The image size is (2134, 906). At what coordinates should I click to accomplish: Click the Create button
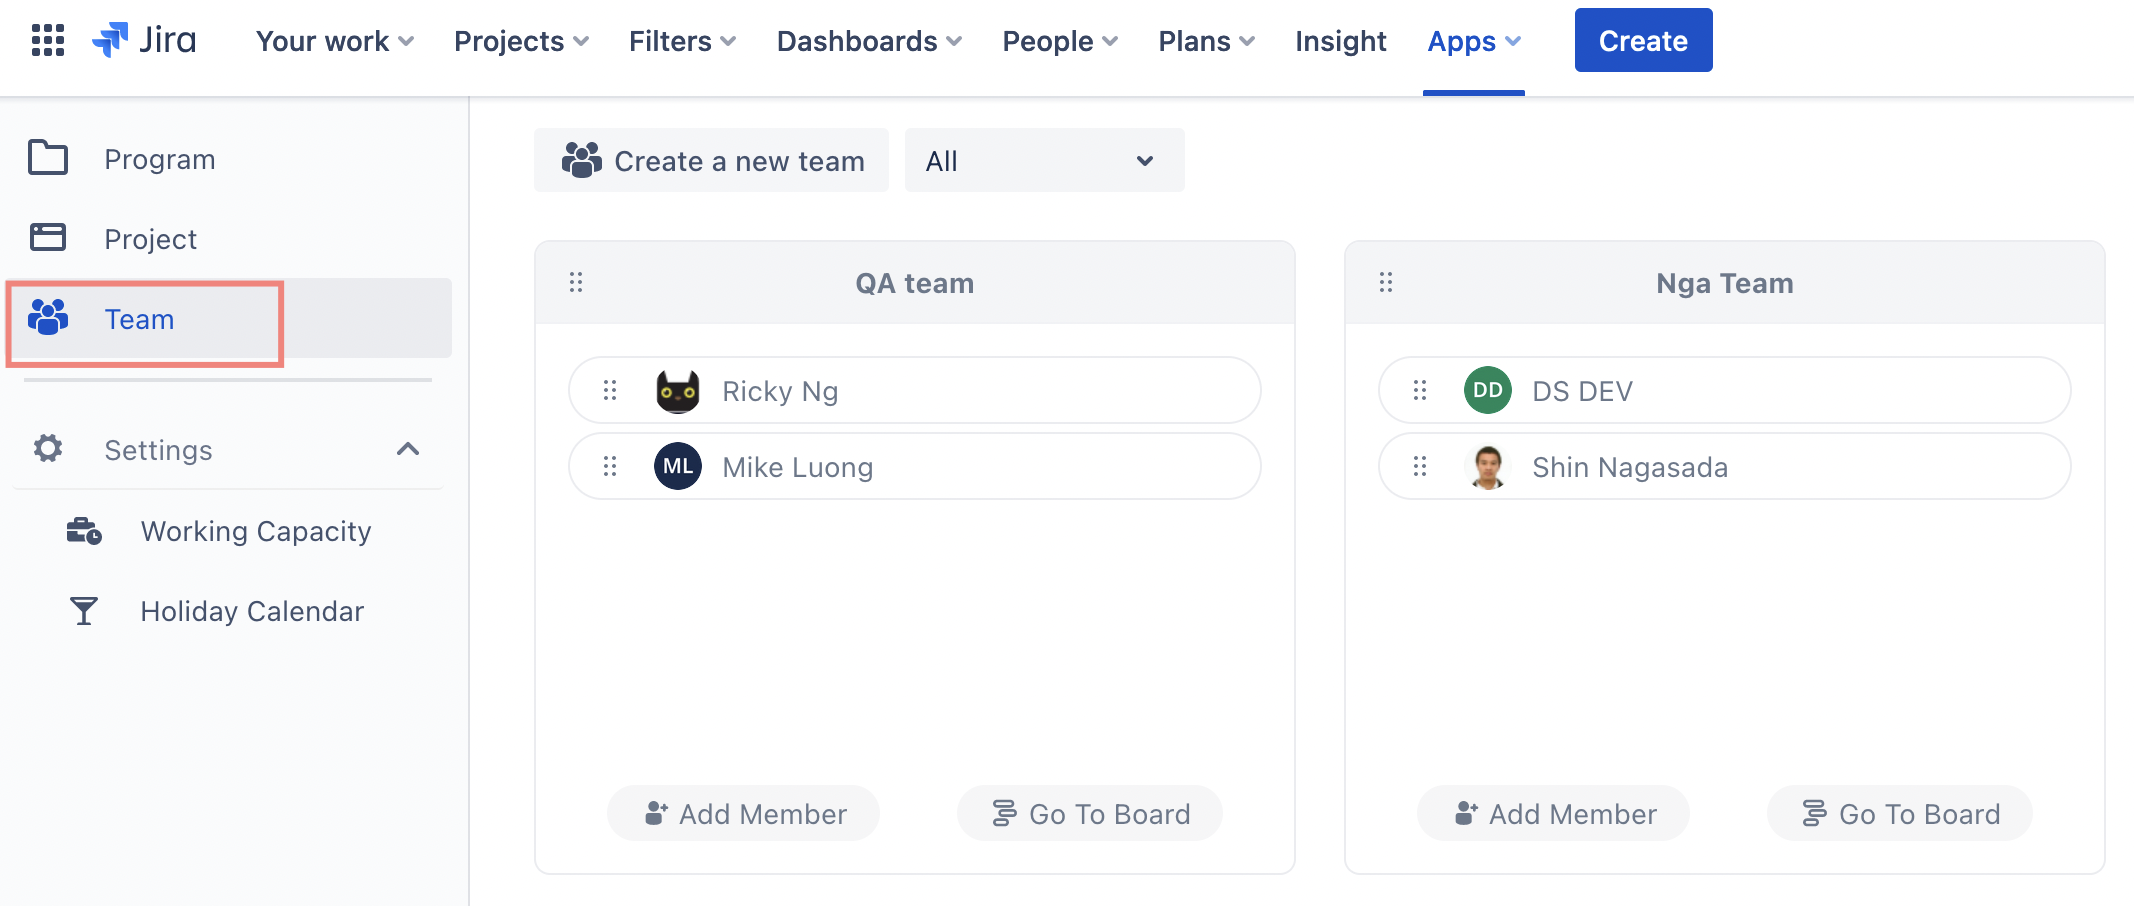(1643, 41)
